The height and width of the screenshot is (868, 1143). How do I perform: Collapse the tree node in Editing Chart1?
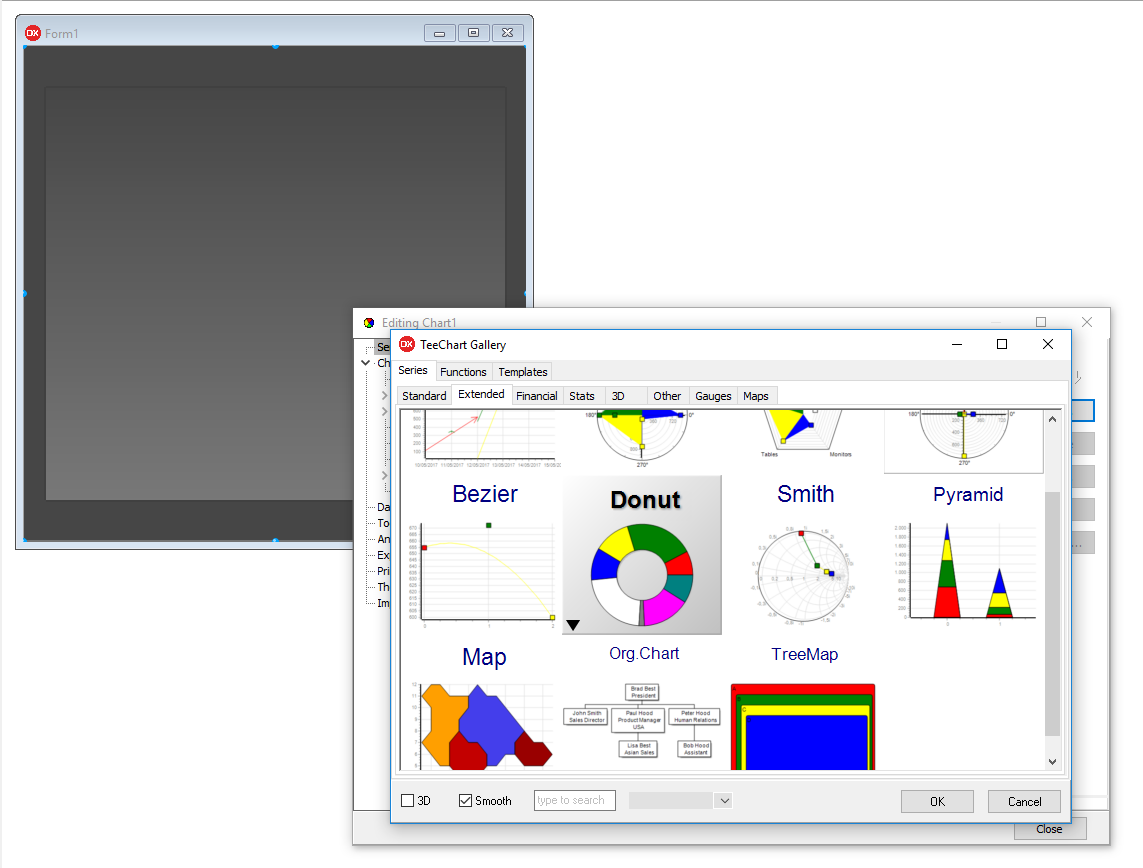tap(366, 364)
